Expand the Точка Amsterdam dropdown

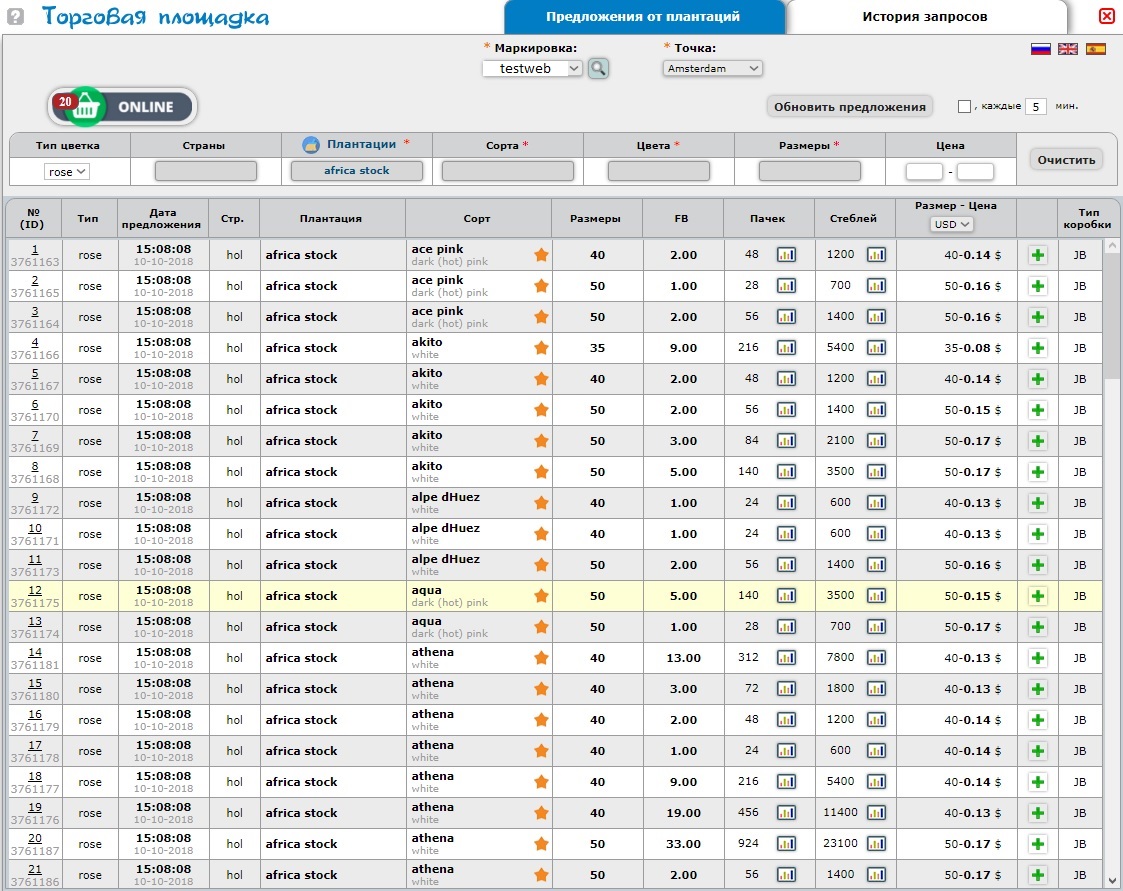(x=712, y=68)
